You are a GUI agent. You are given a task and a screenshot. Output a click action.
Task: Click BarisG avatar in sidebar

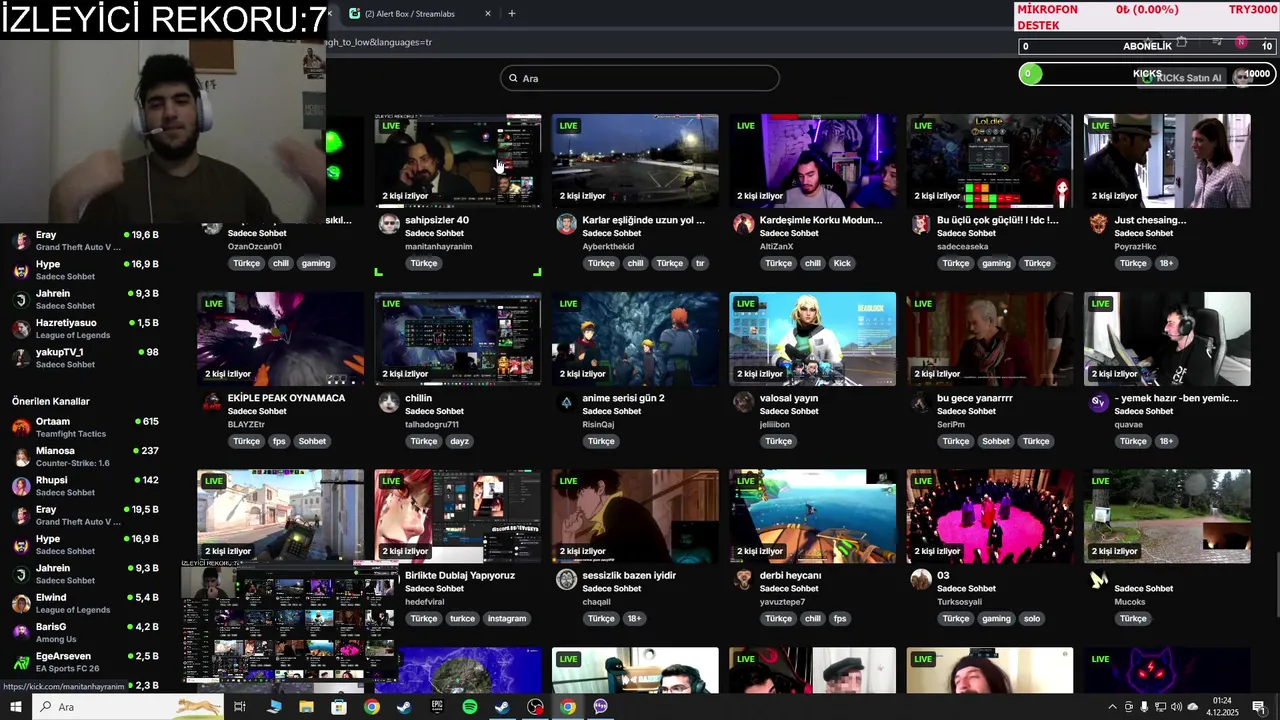coord(21,633)
